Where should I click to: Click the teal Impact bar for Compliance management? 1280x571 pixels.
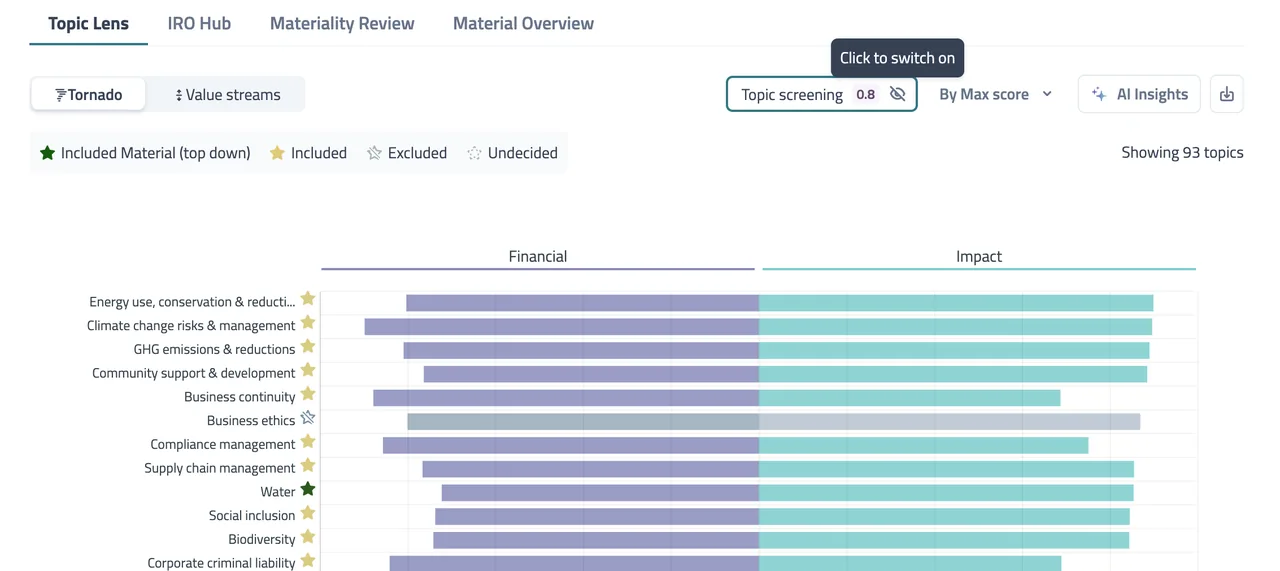point(923,445)
